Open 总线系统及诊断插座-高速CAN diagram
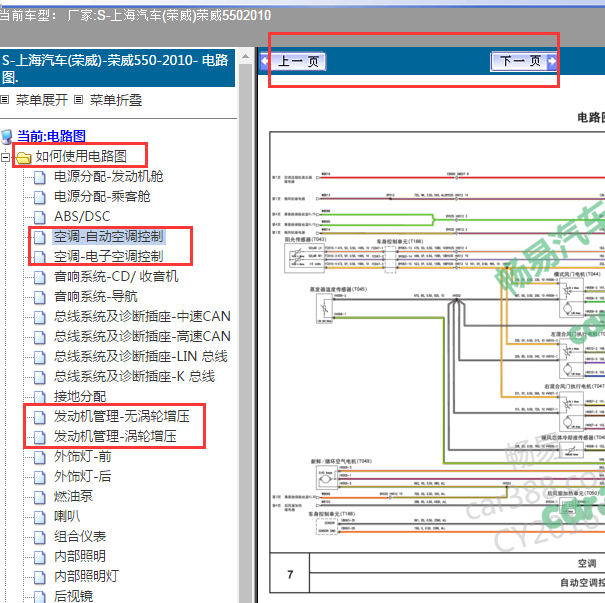The width and height of the screenshot is (605, 603). point(142,336)
